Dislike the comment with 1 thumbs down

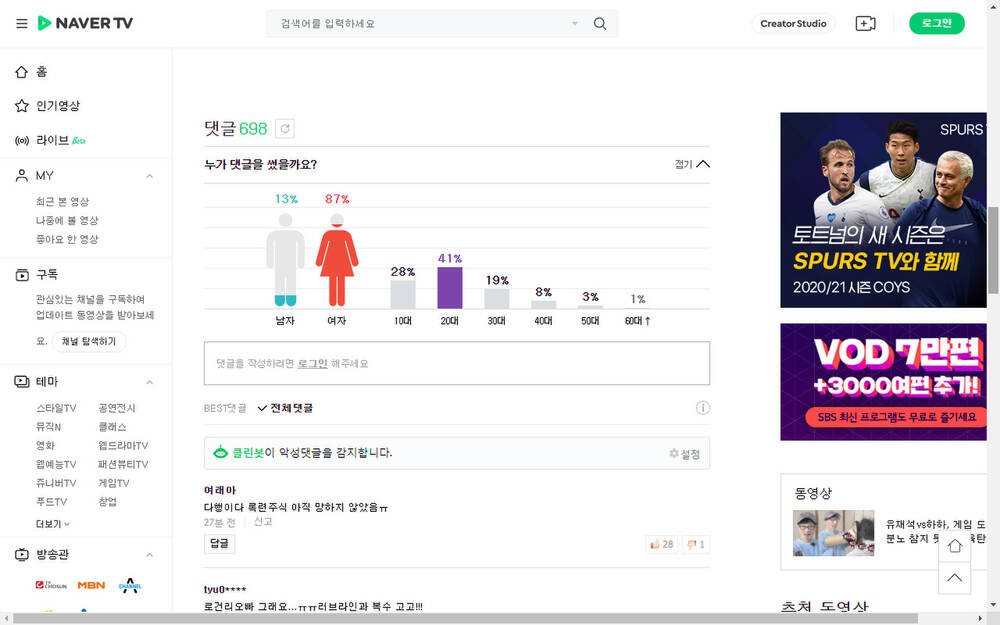click(x=696, y=544)
